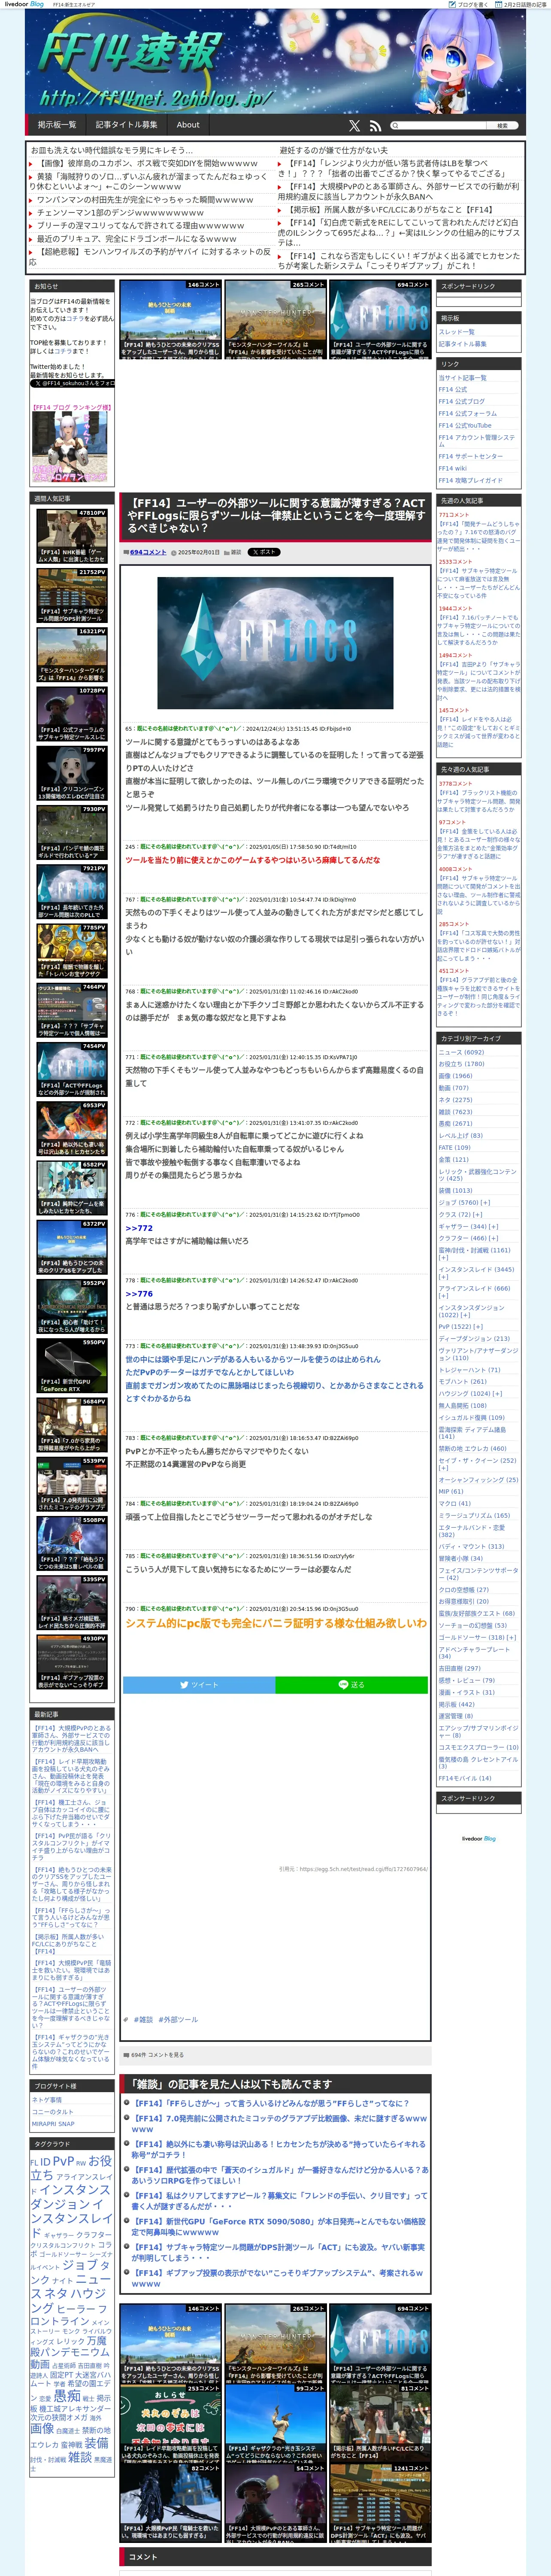Click the green LINE 送る share button

click(x=352, y=1685)
